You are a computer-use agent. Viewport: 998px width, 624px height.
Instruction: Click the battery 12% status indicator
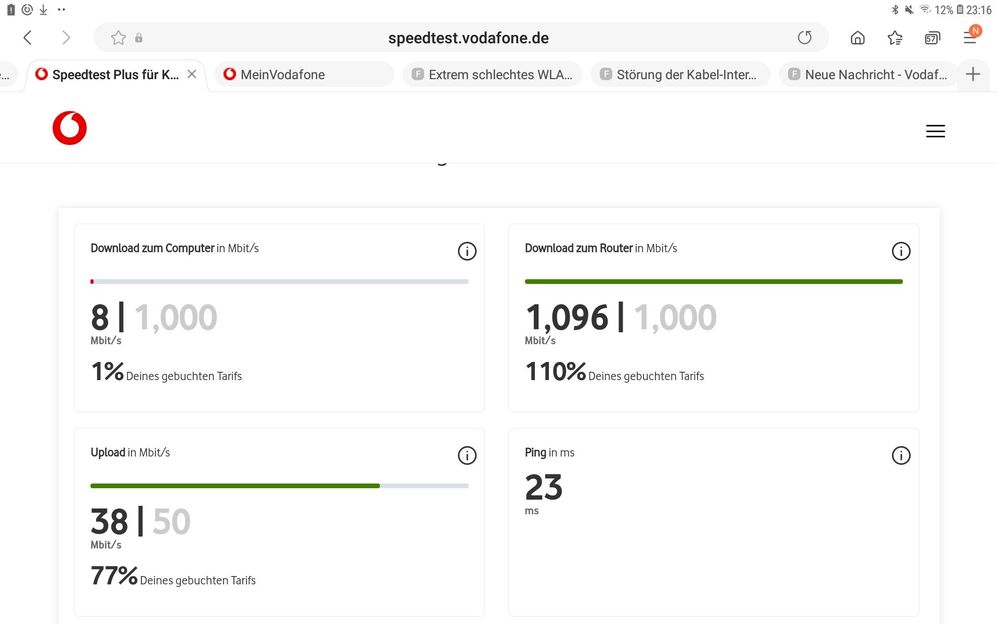949,10
